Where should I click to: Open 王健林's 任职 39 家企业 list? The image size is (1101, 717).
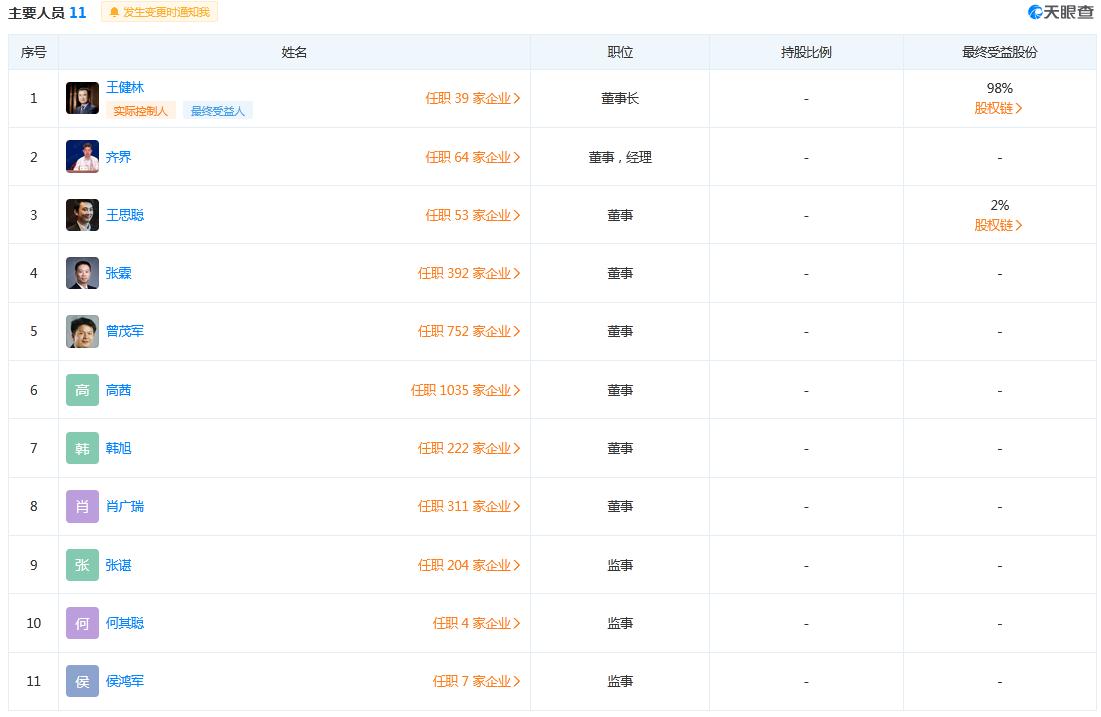click(x=473, y=98)
